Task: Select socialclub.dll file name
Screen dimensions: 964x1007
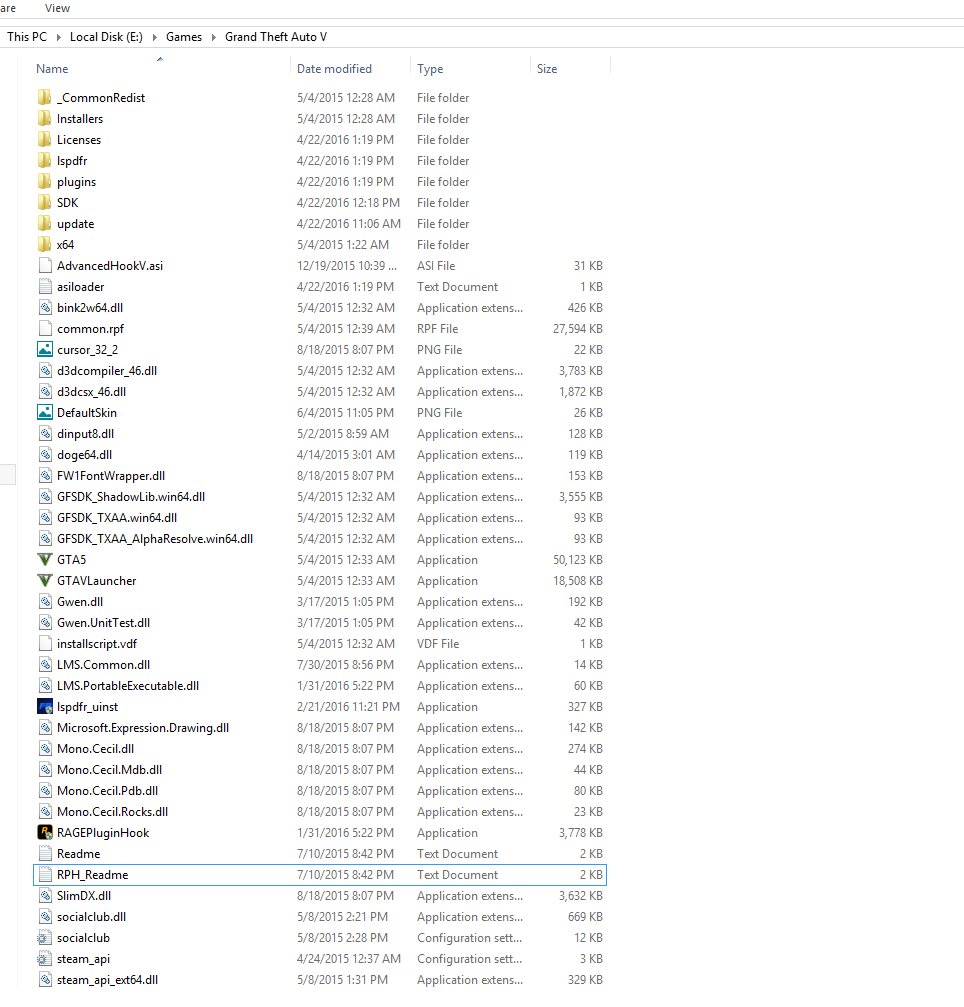Action: point(91,916)
